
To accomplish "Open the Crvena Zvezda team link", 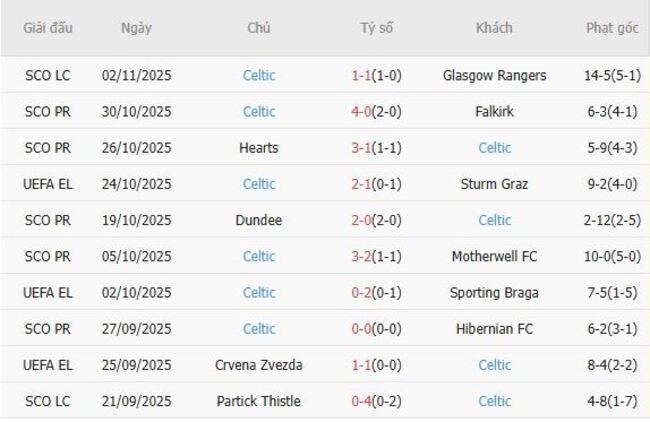I will [259, 365].
